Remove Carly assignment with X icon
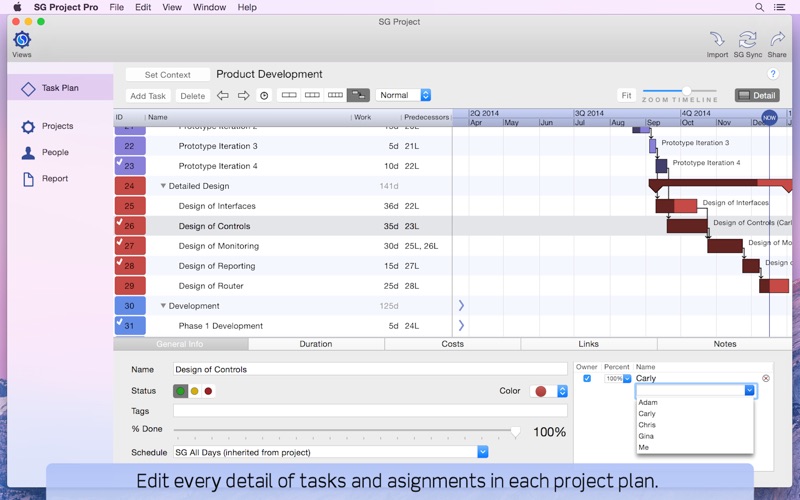The height and width of the screenshot is (500, 800). point(766,378)
